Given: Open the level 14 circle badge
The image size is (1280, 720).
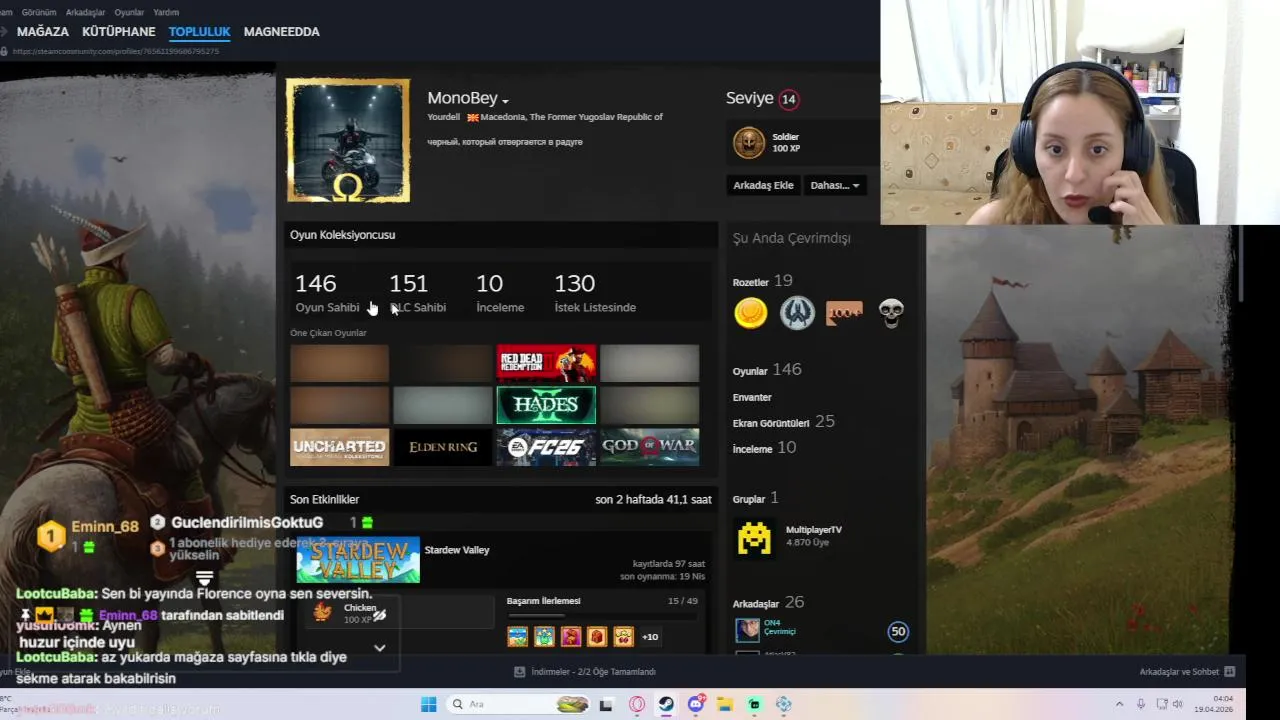Looking at the screenshot, I should (x=789, y=99).
